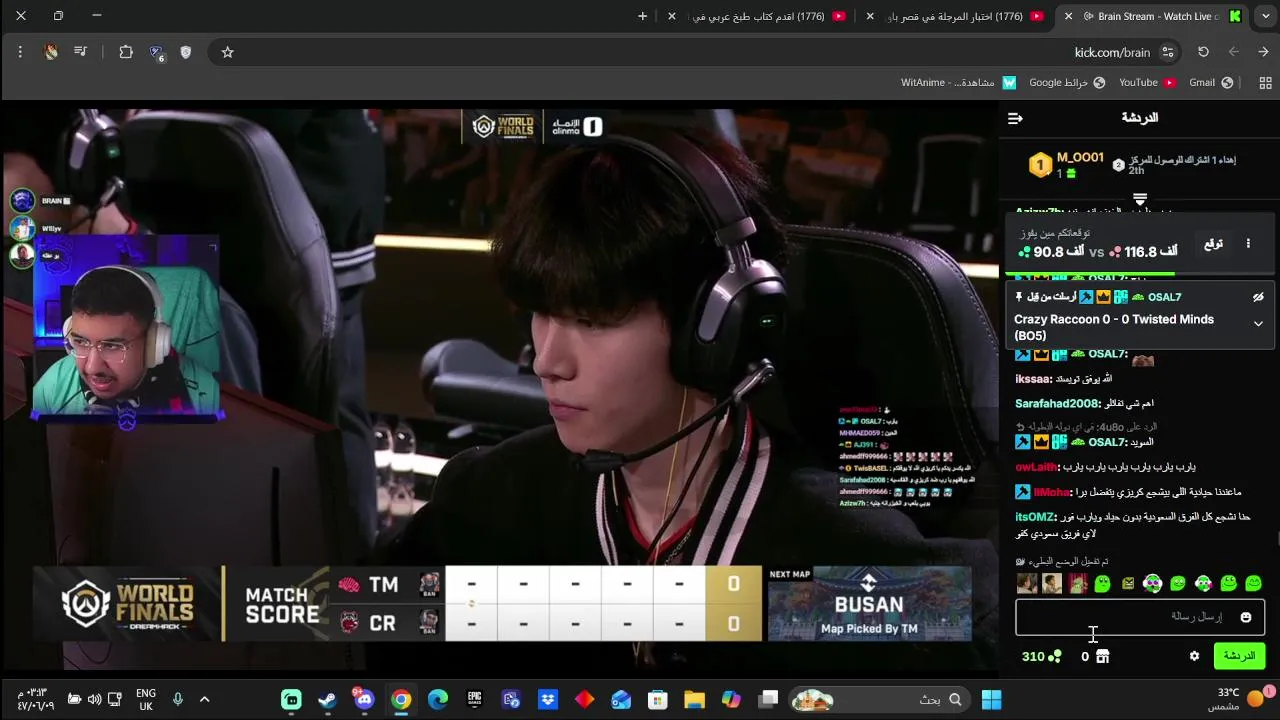The image size is (1280, 720).
Task: Open weather widget showing 33°C
Action: pyautogui.click(x=1239, y=700)
